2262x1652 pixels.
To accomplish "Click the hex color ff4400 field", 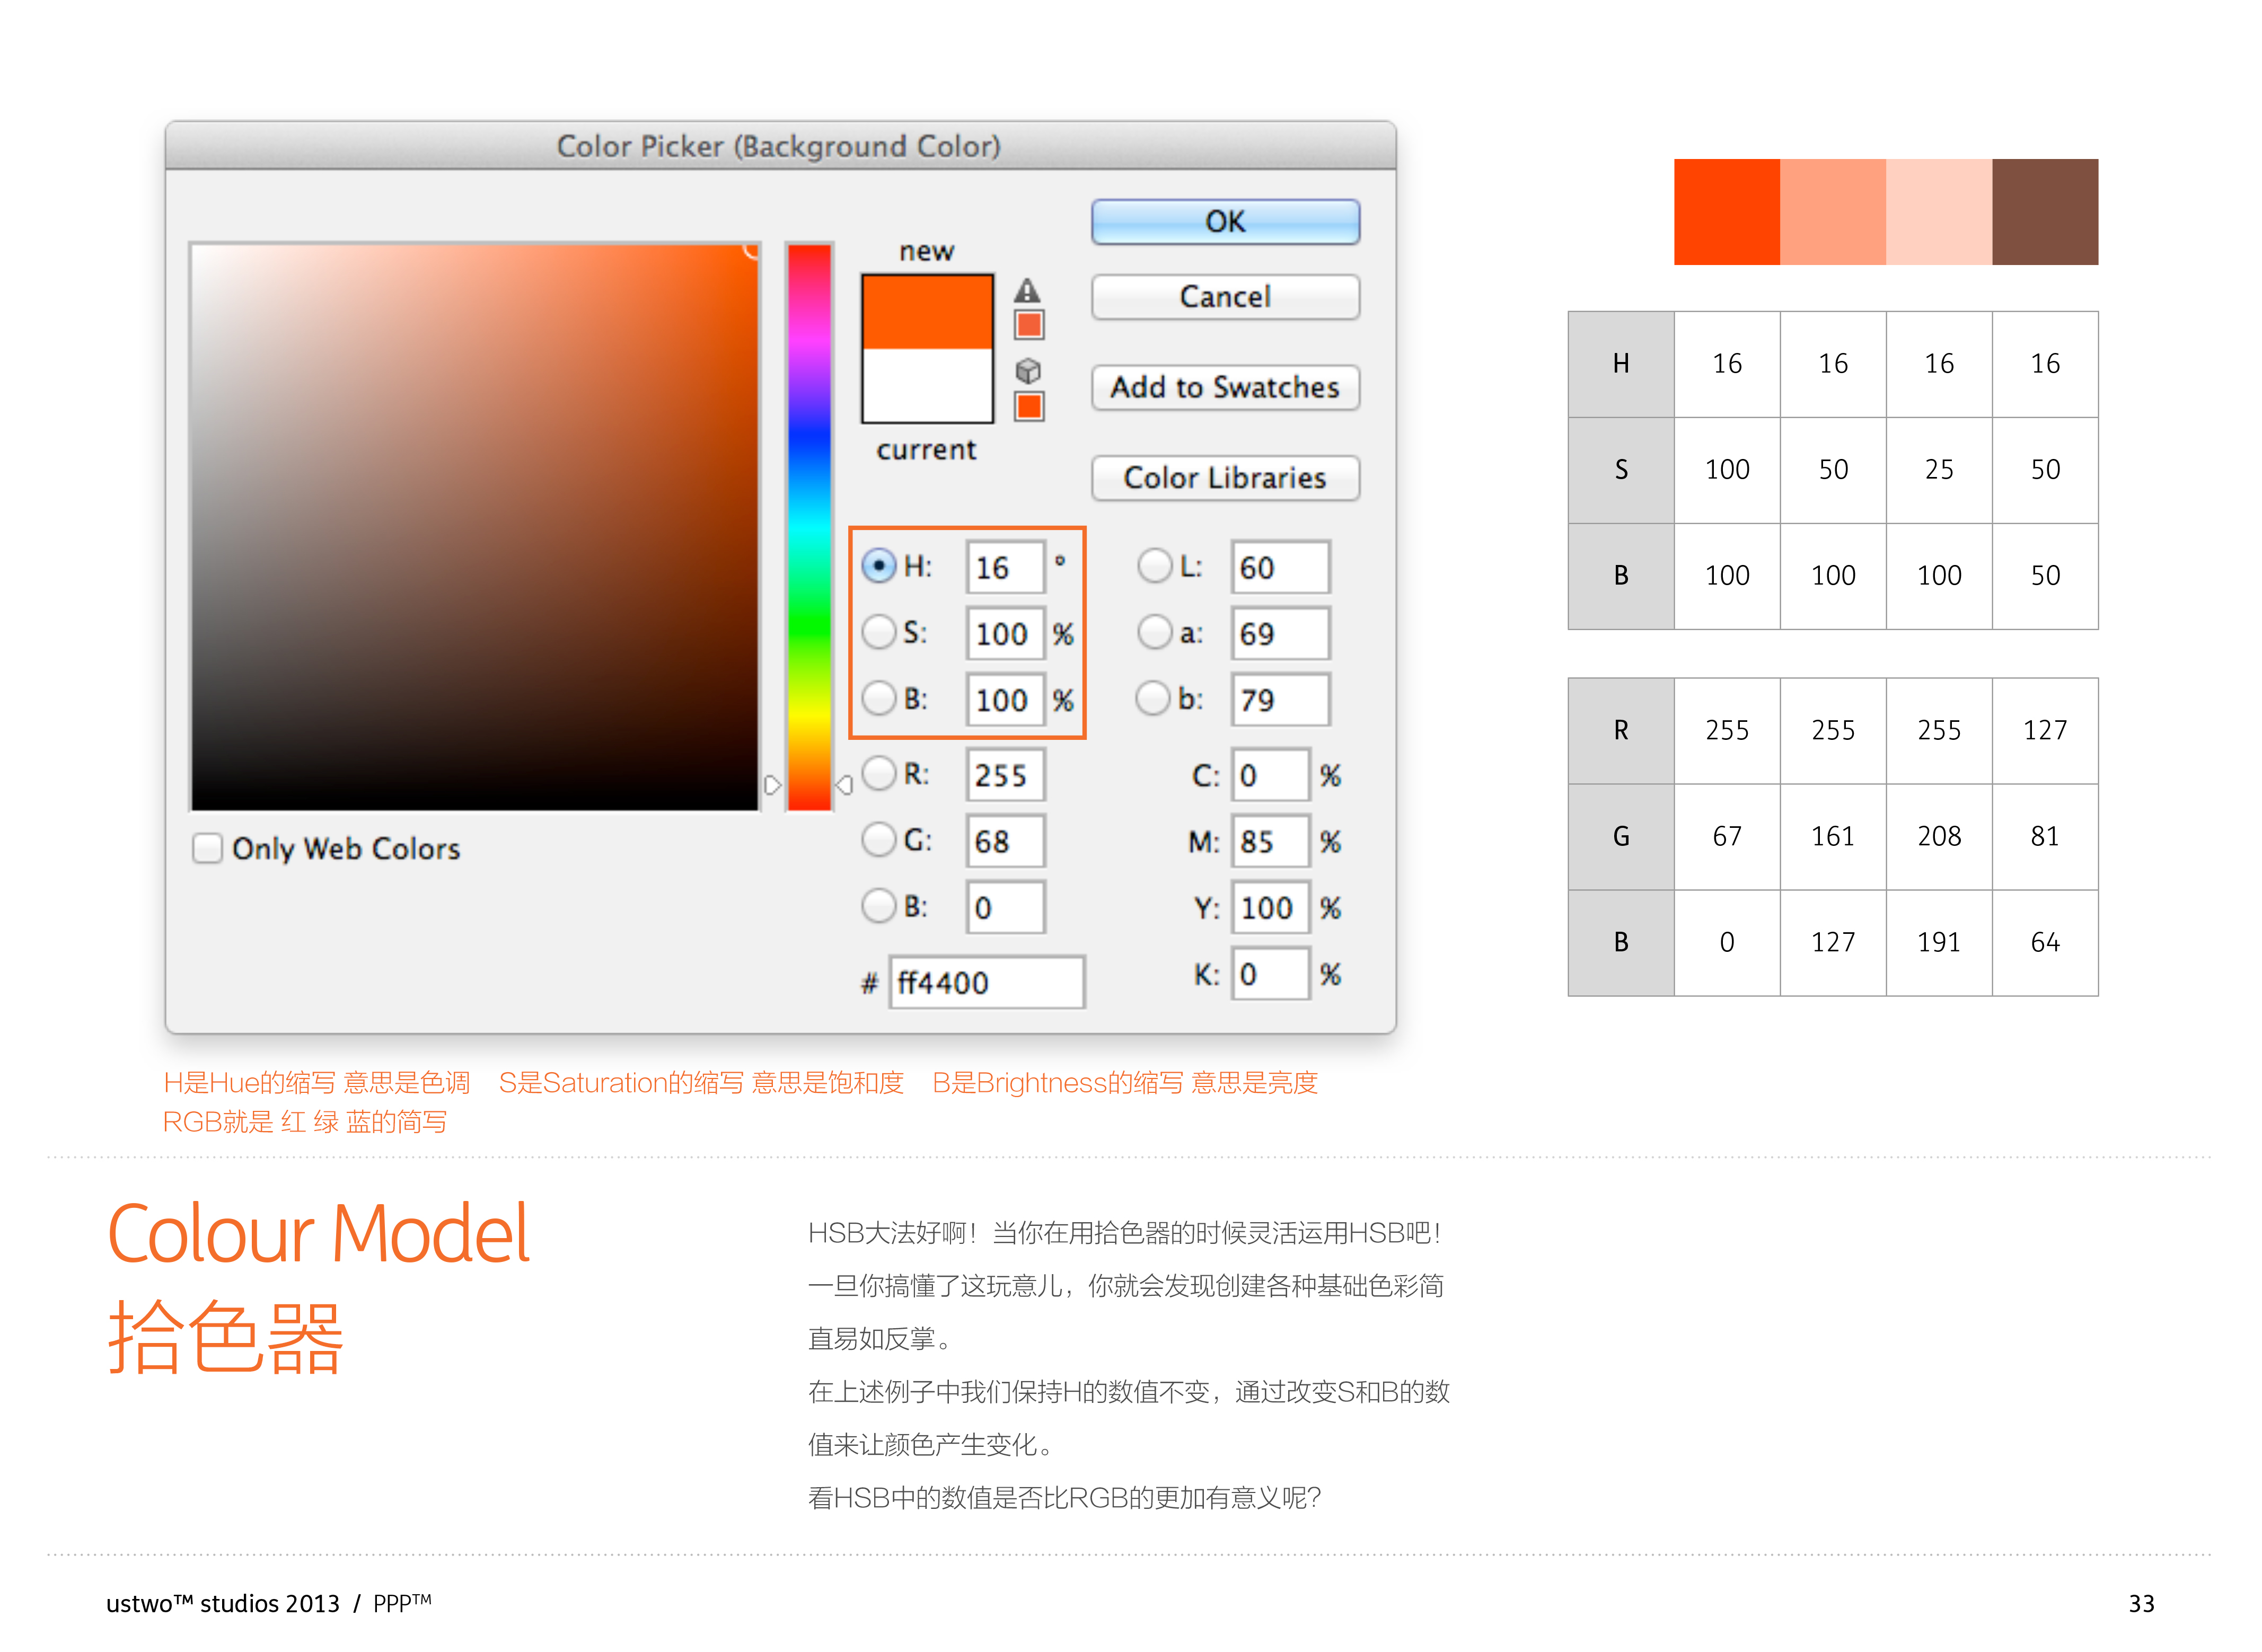I will pos(986,982).
